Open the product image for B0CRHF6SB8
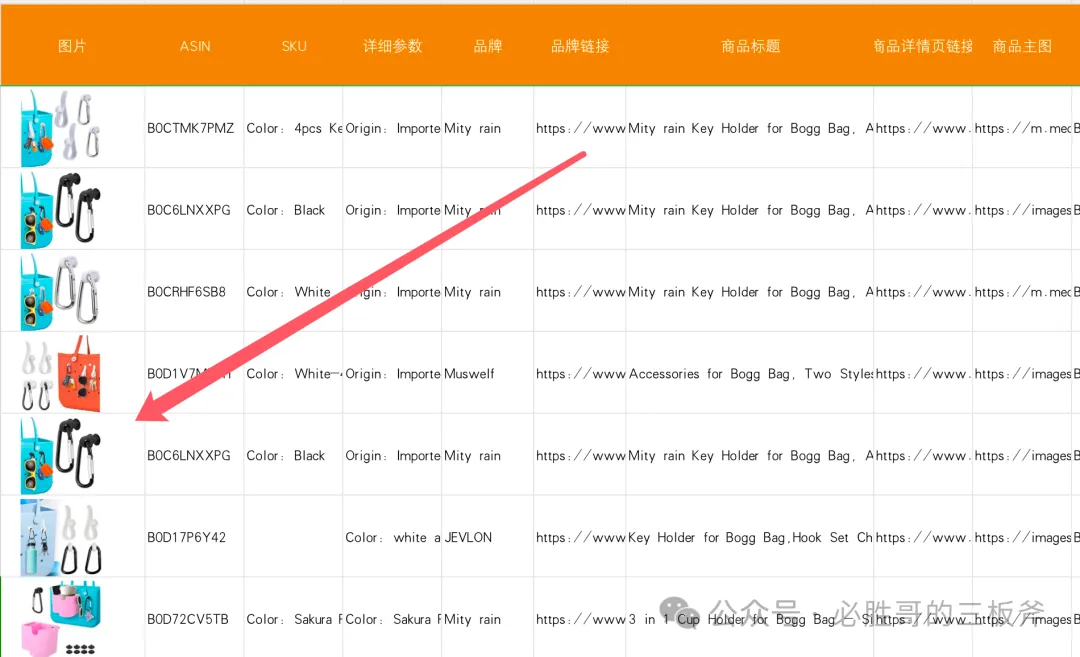Viewport: 1080px width, 657px height. 61,292
